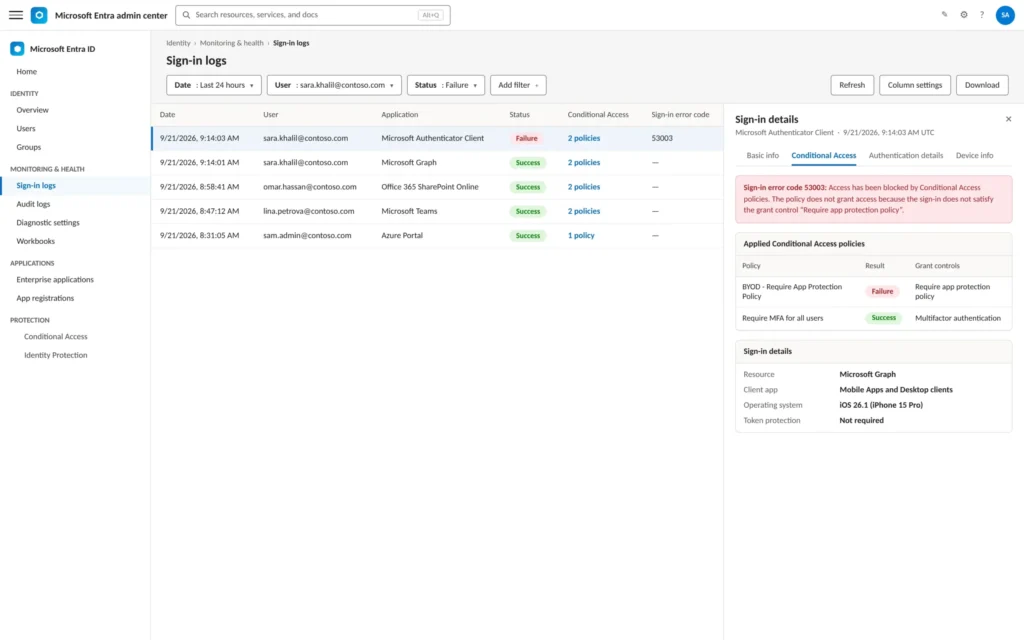Open Conditional Access under Protection
Screen dimensions: 1024x640
click(75, 336)
